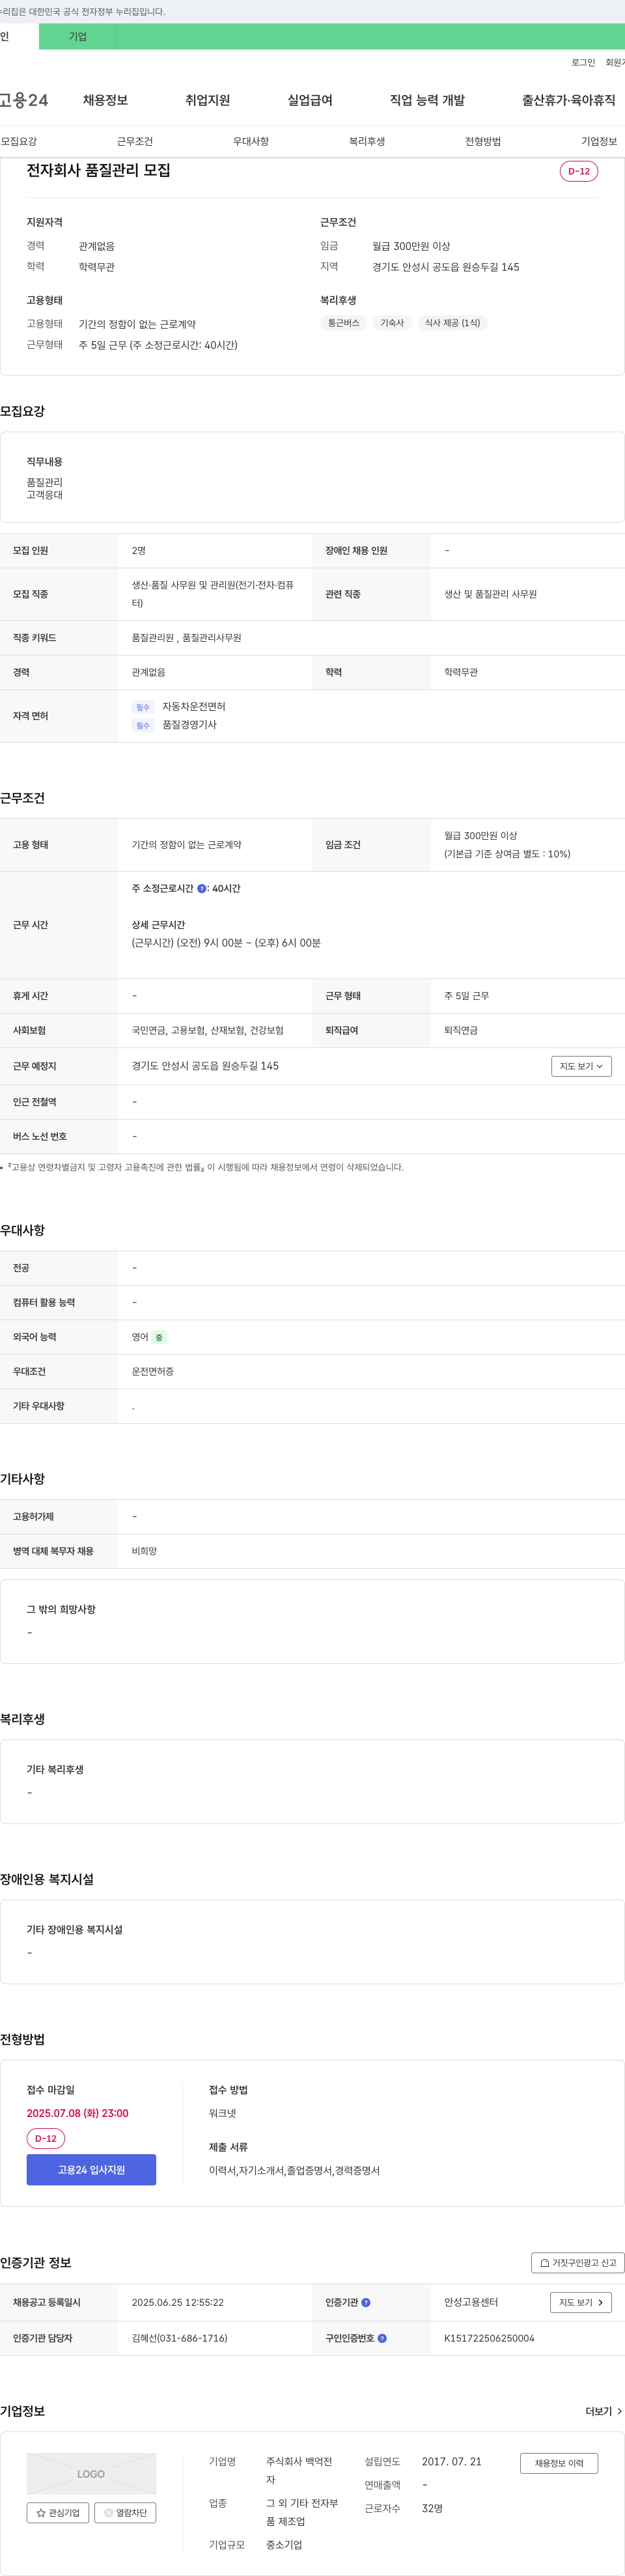Click the job title 전자회사 품질관리 모집
The height and width of the screenshot is (2576, 625).
(98, 170)
